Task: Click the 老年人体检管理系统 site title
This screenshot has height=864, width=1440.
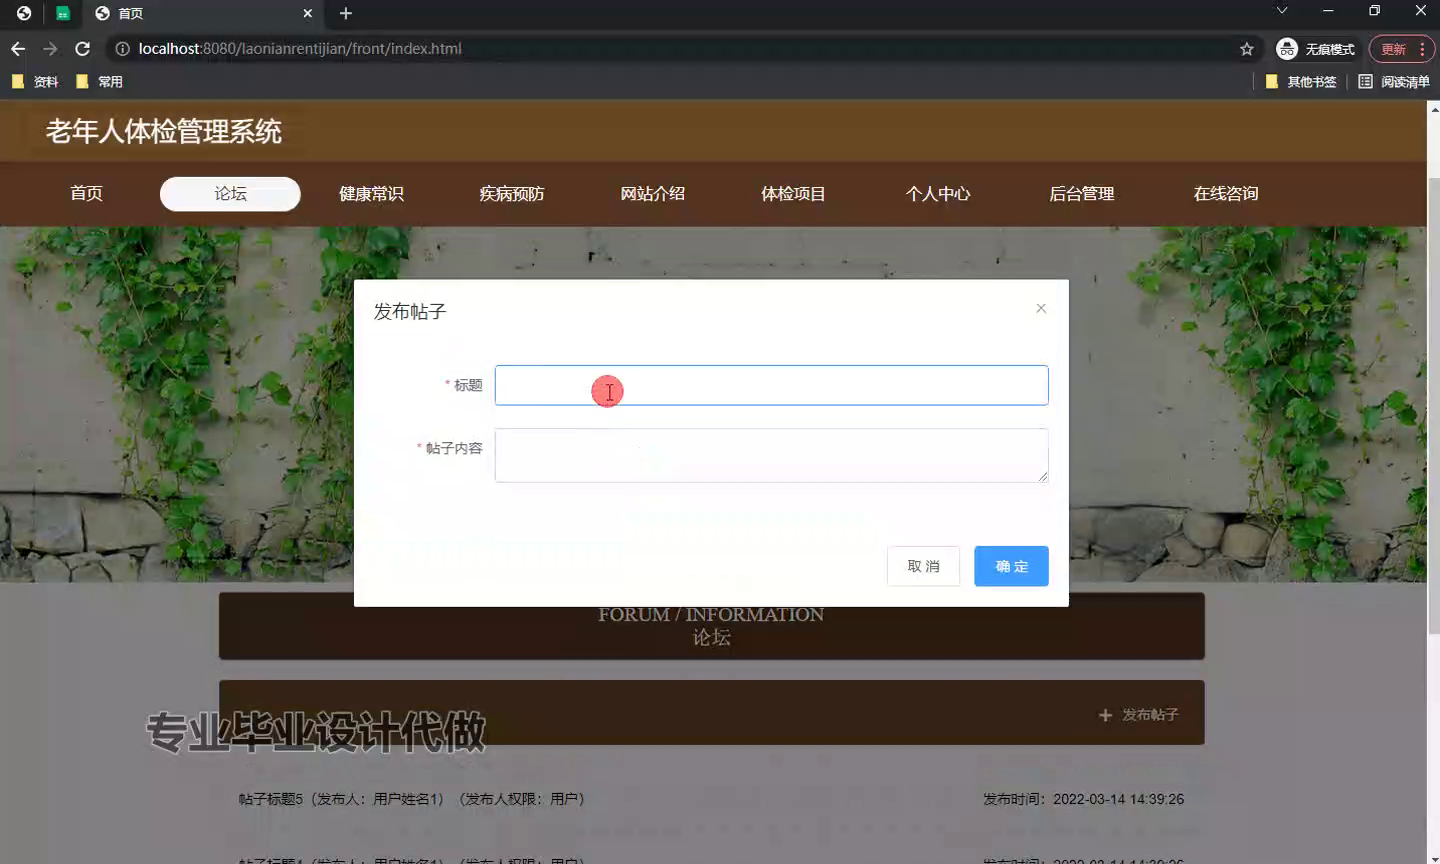Action: coord(164,131)
